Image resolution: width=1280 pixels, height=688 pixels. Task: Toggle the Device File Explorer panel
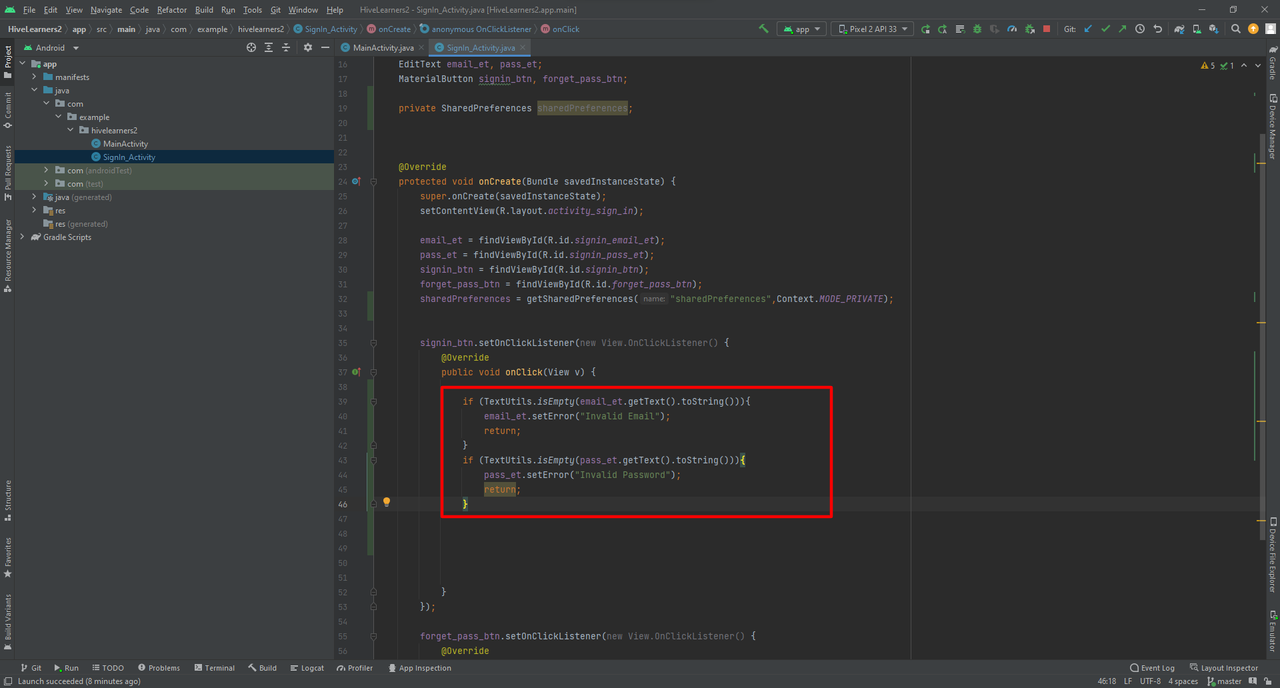[1272, 555]
